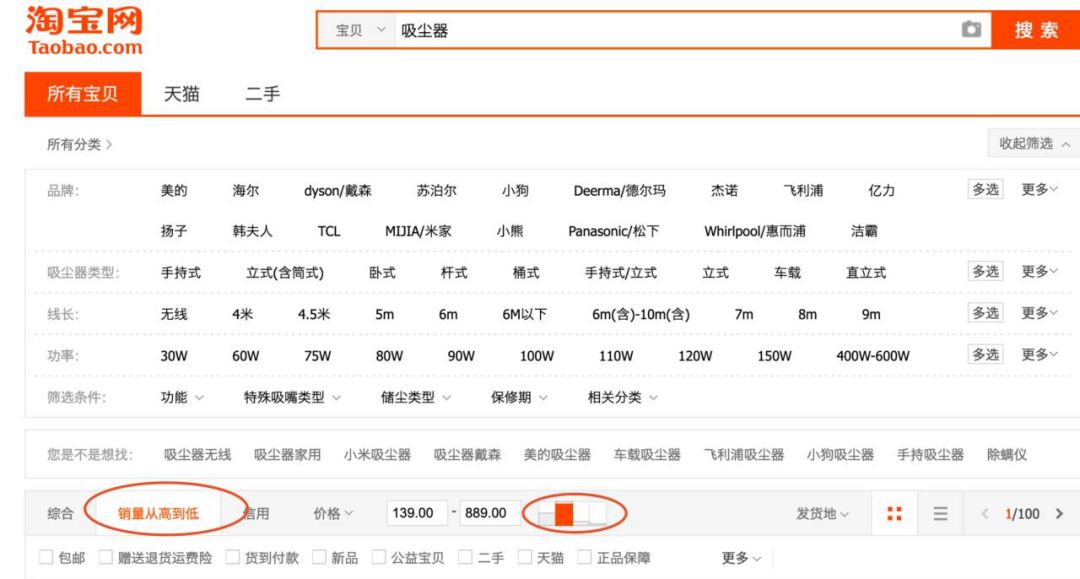Image resolution: width=1080 pixels, height=579 pixels.
Task: Go to previous results page arrow
Action: (x=985, y=514)
